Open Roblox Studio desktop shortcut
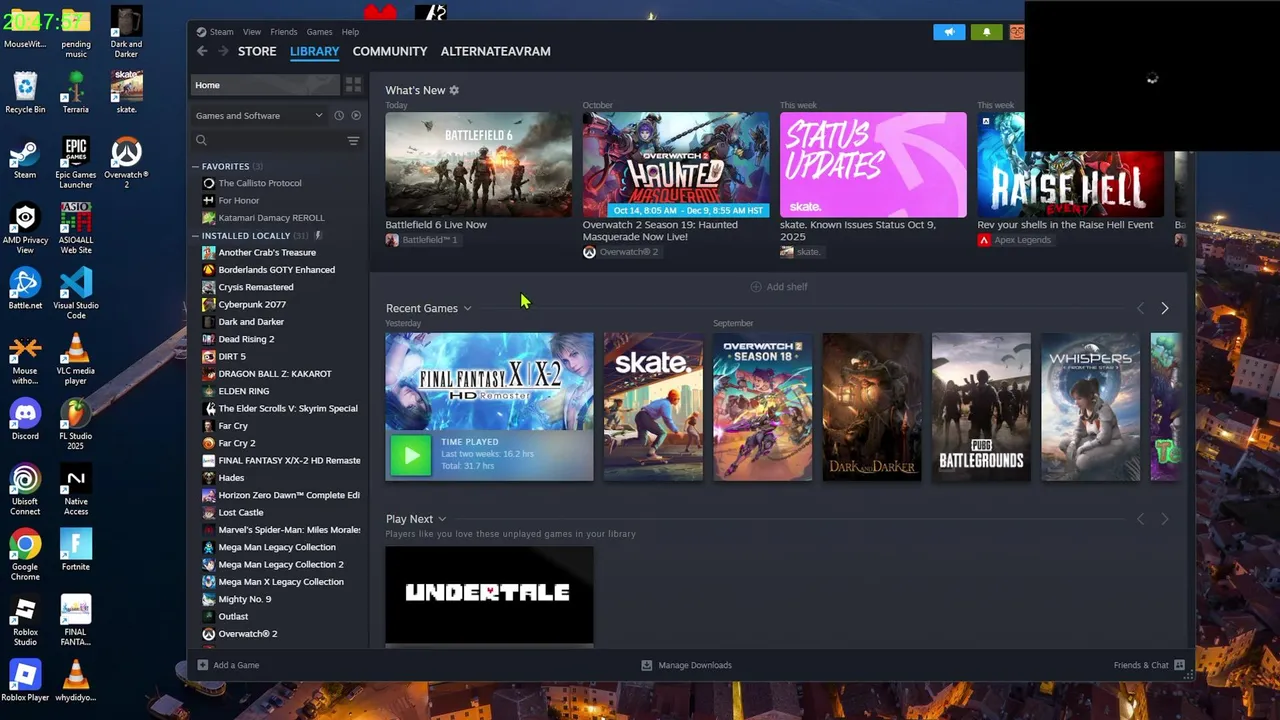The width and height of the screenshot is (1280, 720). click(25, 620)
